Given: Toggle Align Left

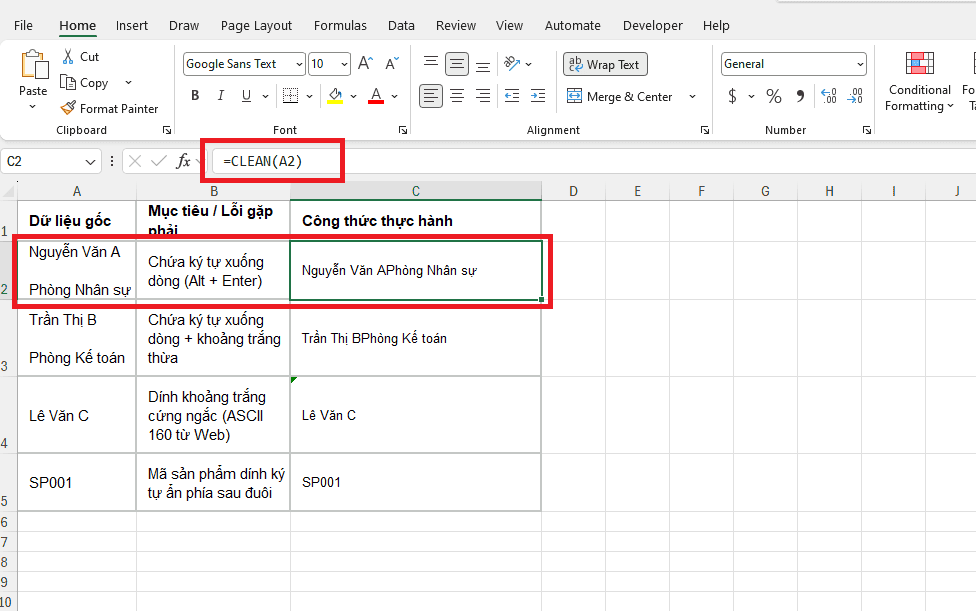Looking at the screenshot, I should coord(431,96).
